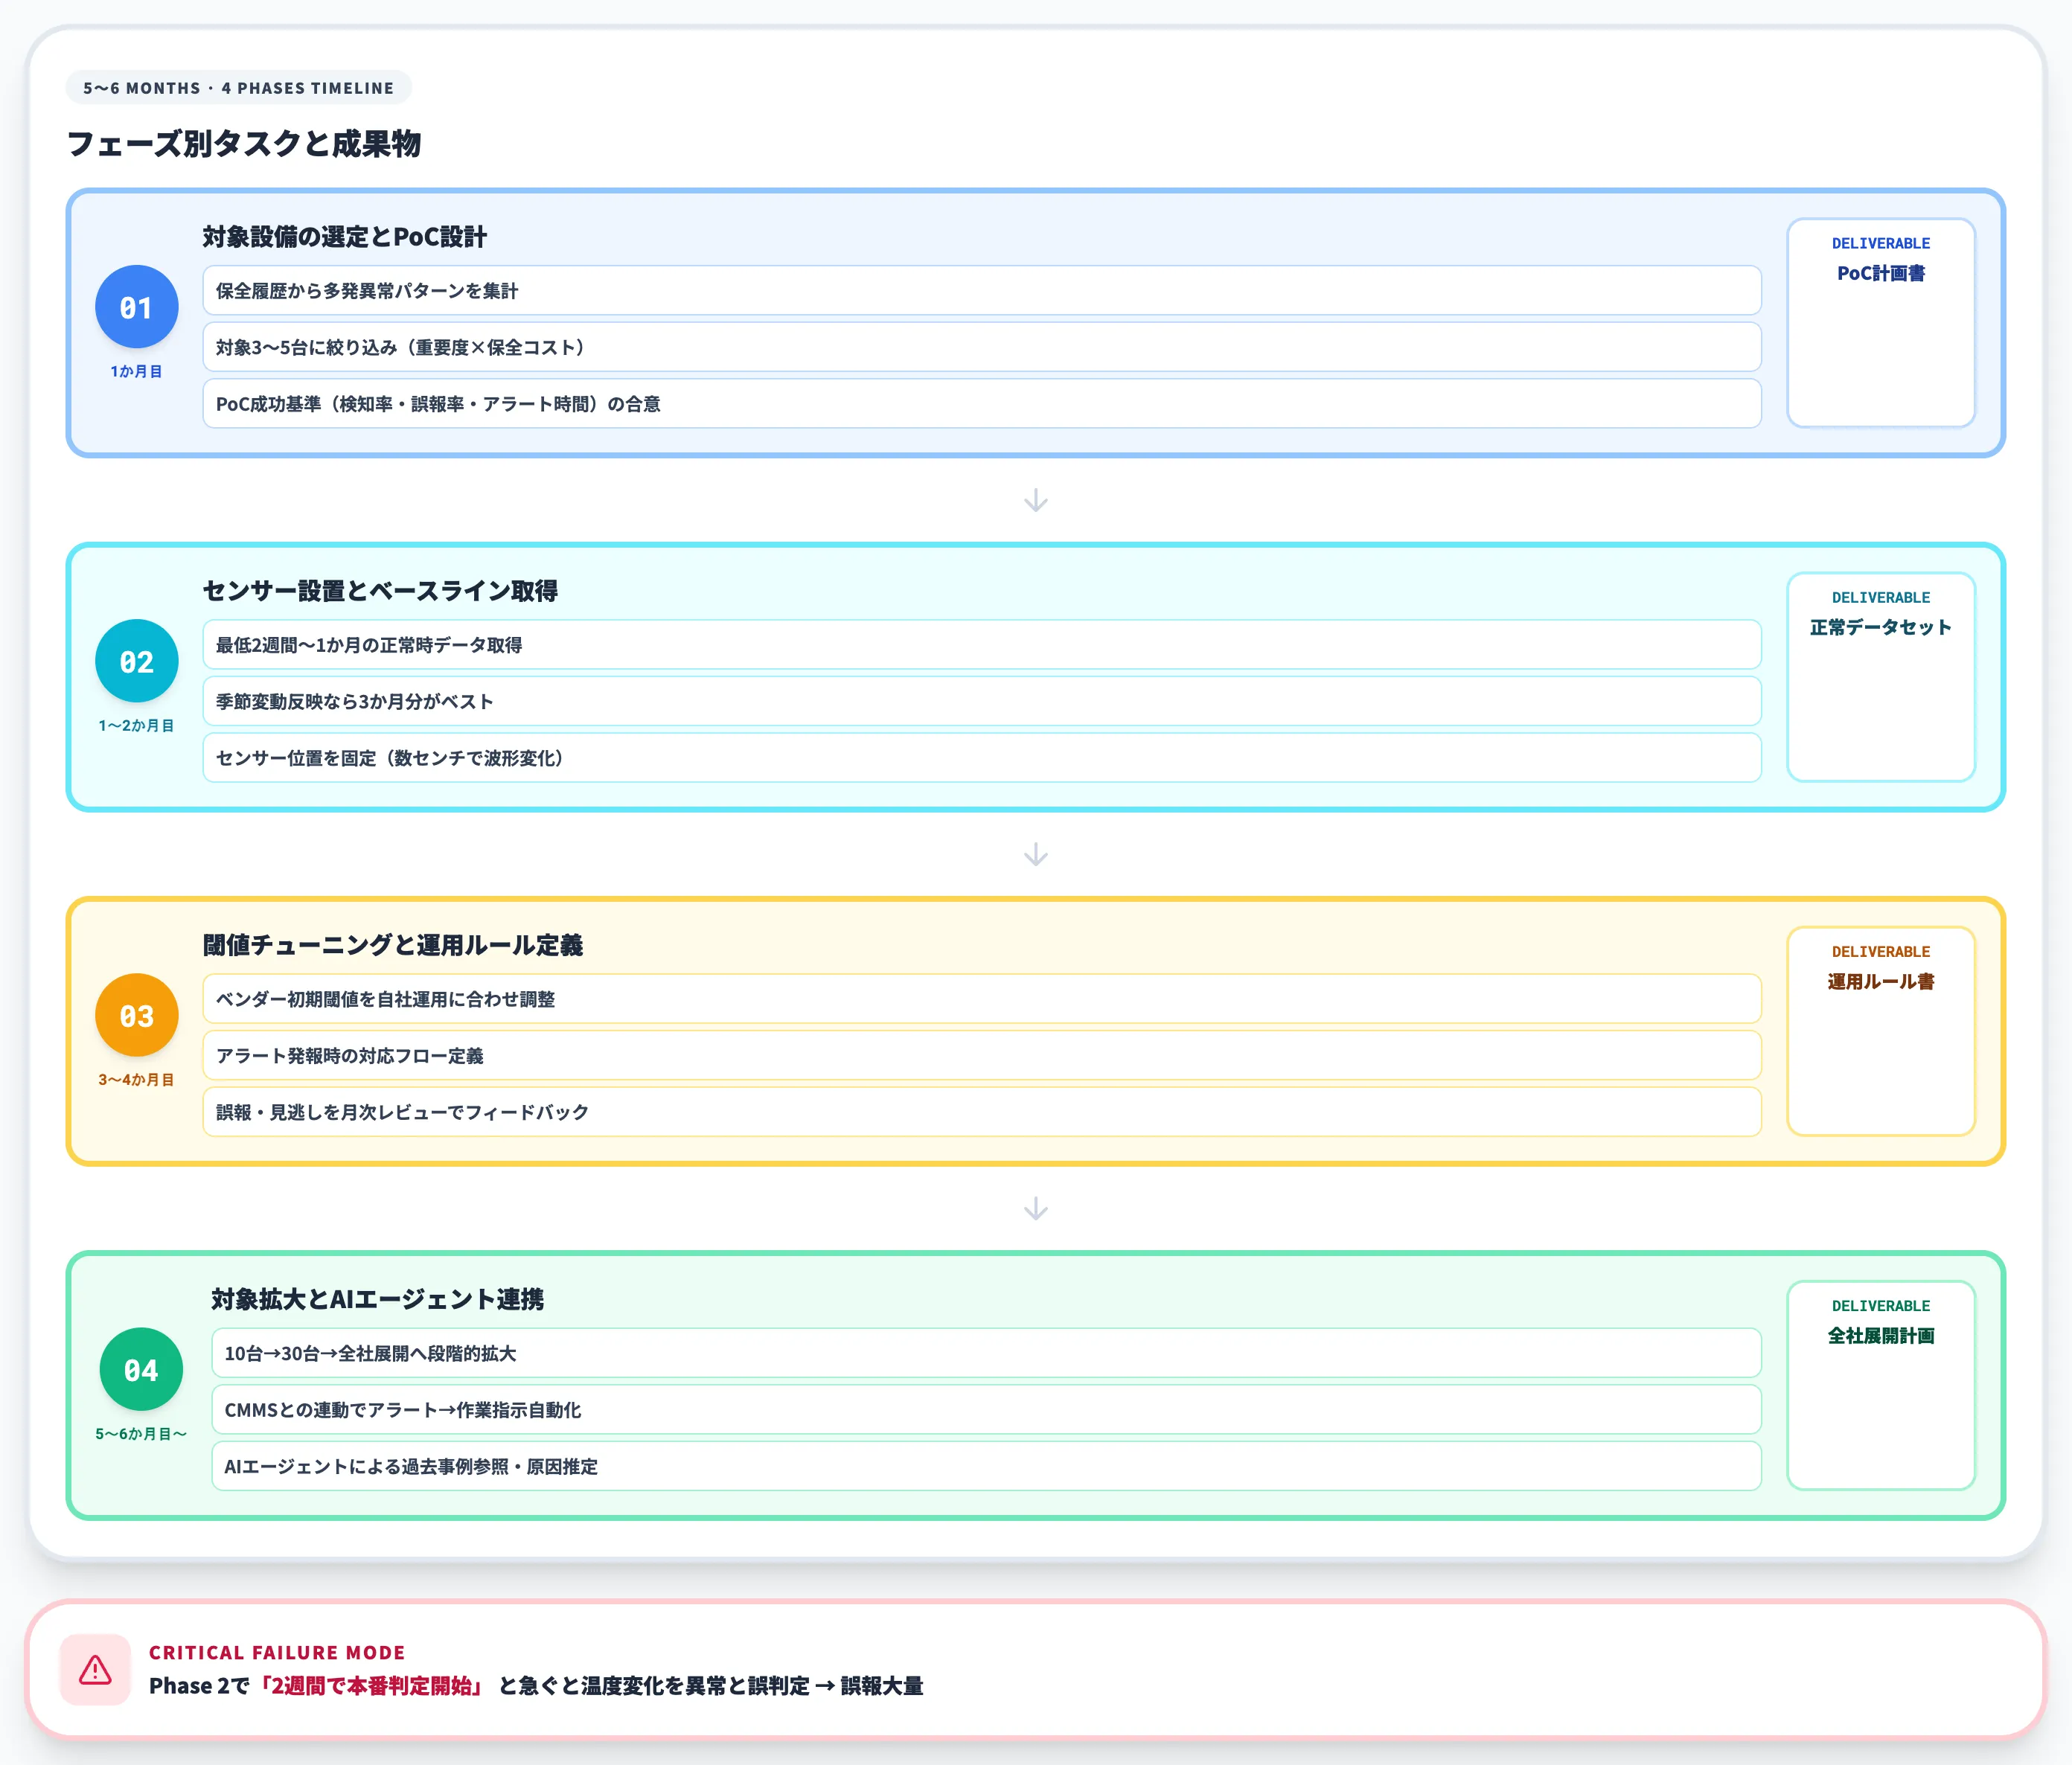
Task: Select task ベンダー初期閾値を自社運用に合わせ調整
Action: point(981,999)
